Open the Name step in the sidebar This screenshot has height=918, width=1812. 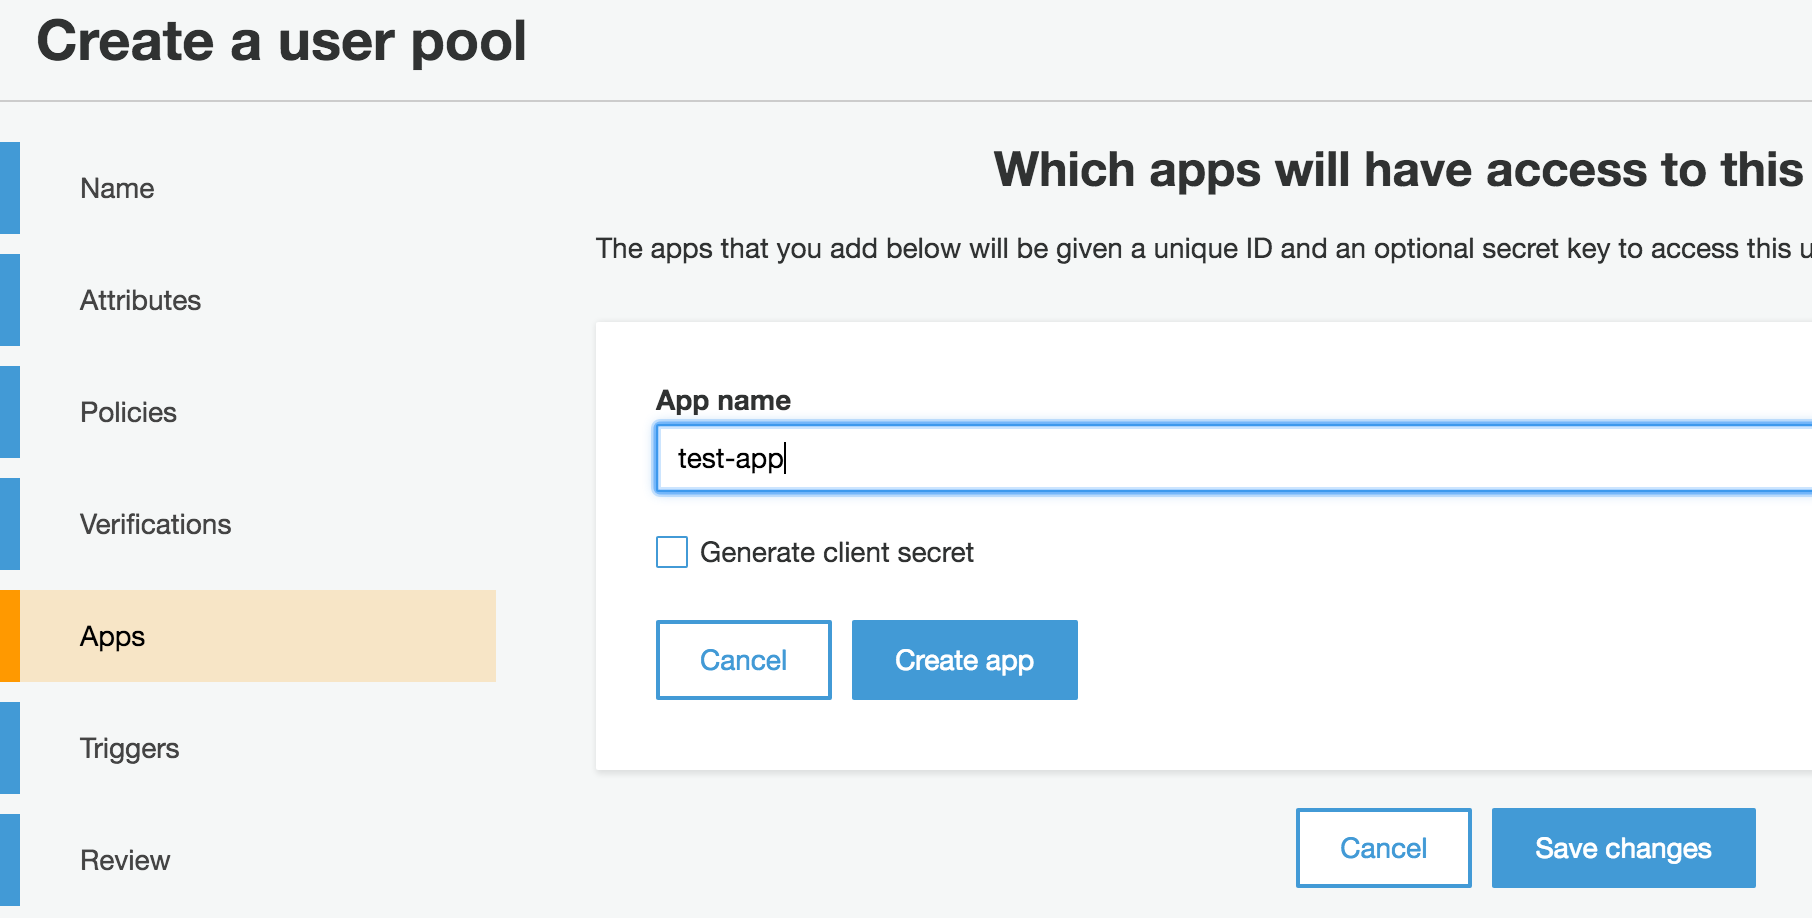click(117, 187)
